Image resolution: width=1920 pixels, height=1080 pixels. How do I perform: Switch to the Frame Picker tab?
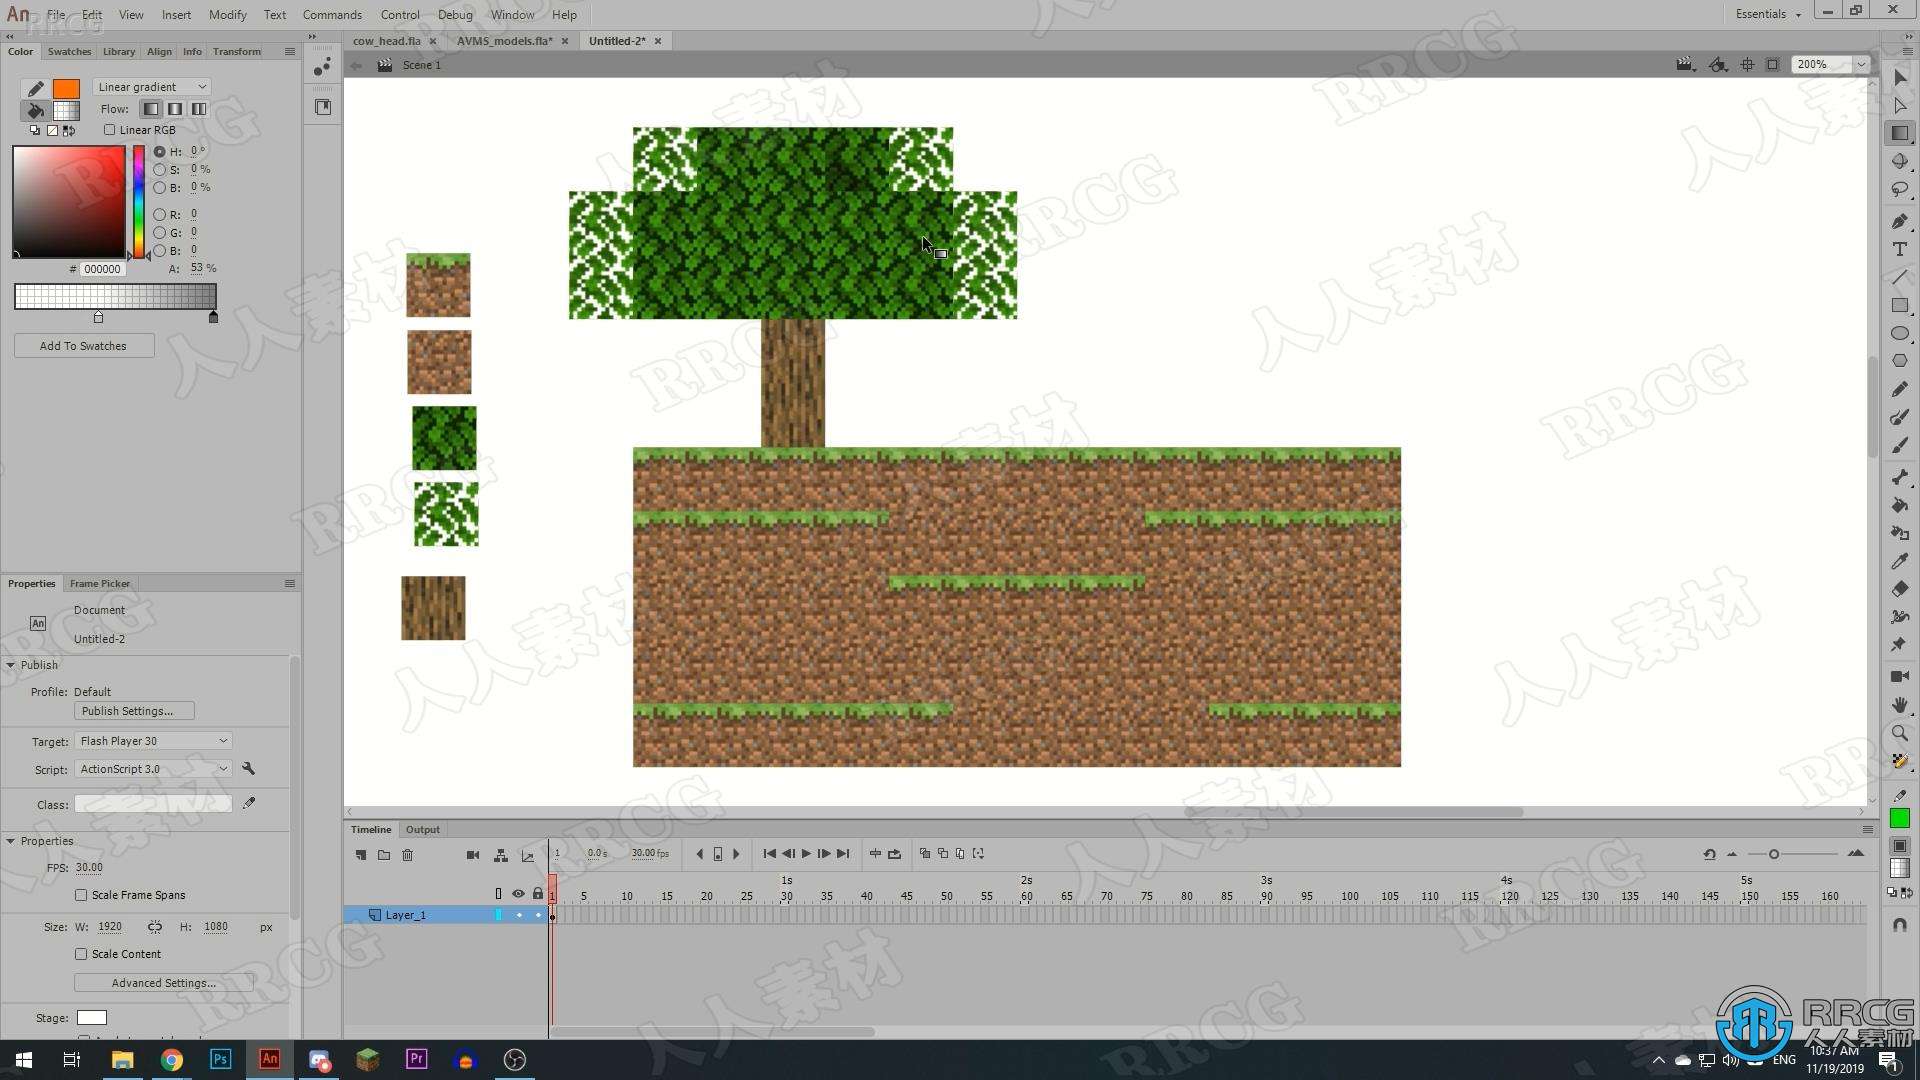tap(100, 583)
